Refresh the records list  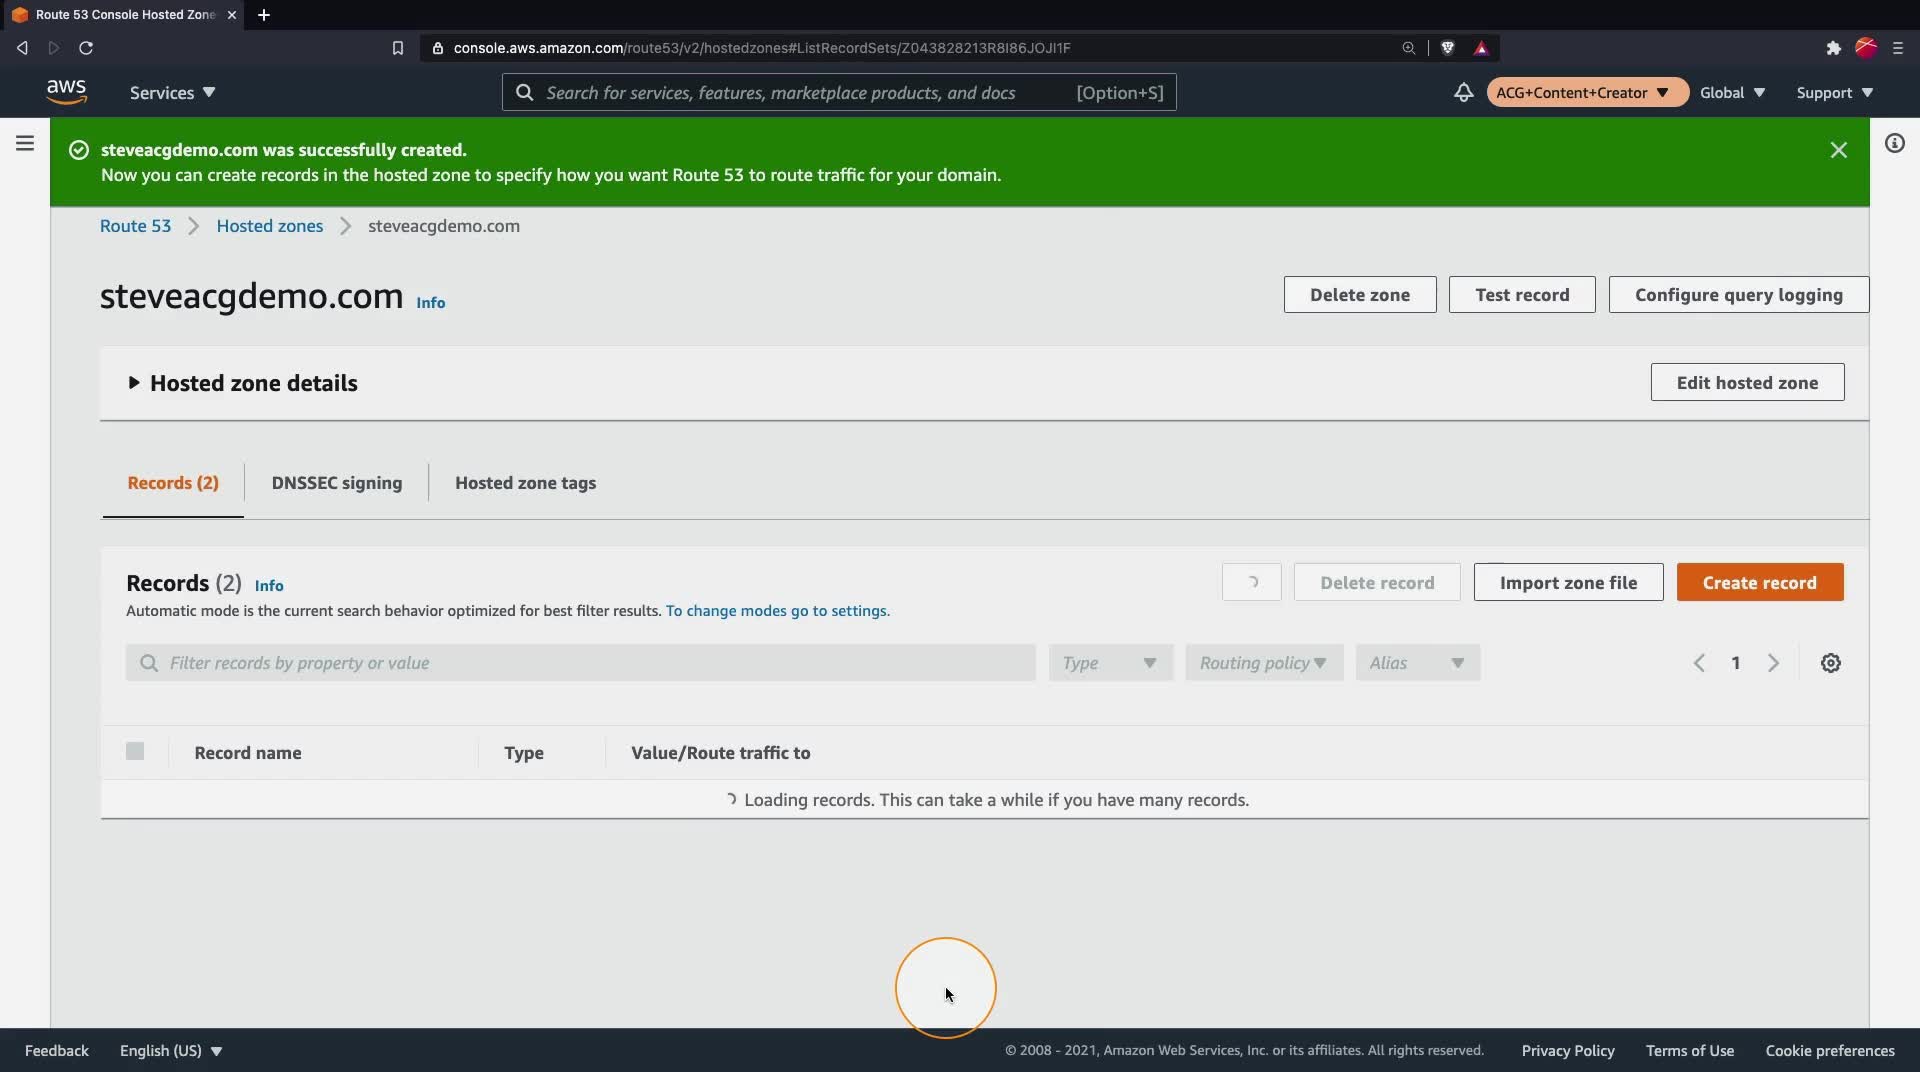coord(1252,582)
